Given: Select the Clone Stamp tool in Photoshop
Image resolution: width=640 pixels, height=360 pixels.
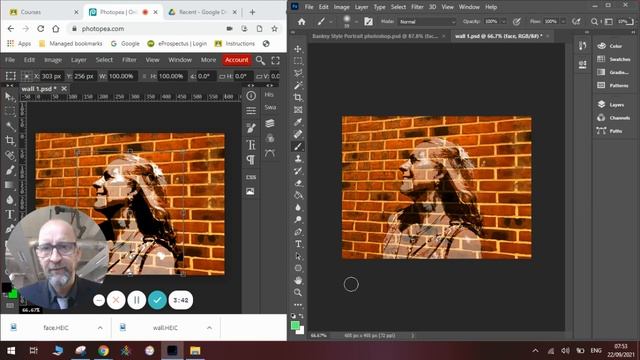Looking at the screenshot, I should [298, 158].
